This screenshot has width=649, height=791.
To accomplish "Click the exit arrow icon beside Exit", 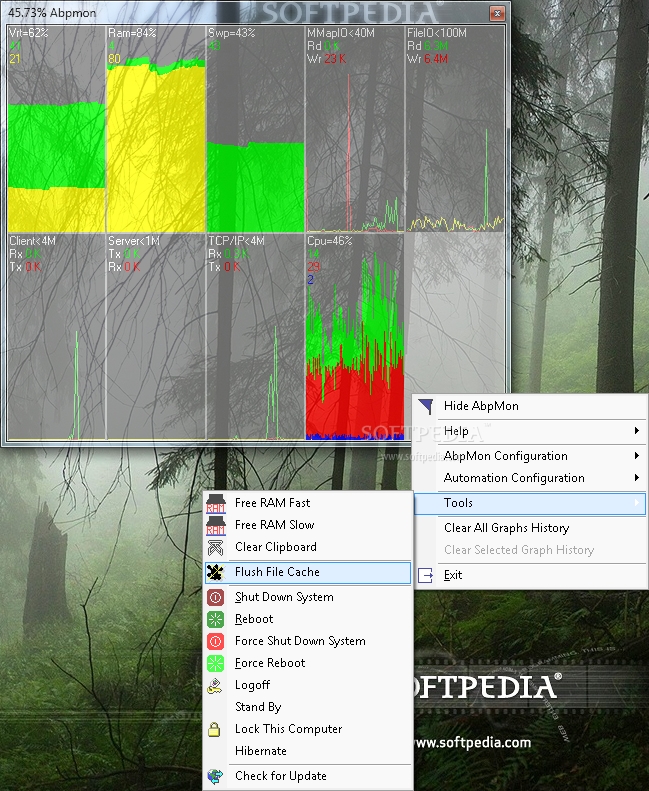I will [426, 576].
